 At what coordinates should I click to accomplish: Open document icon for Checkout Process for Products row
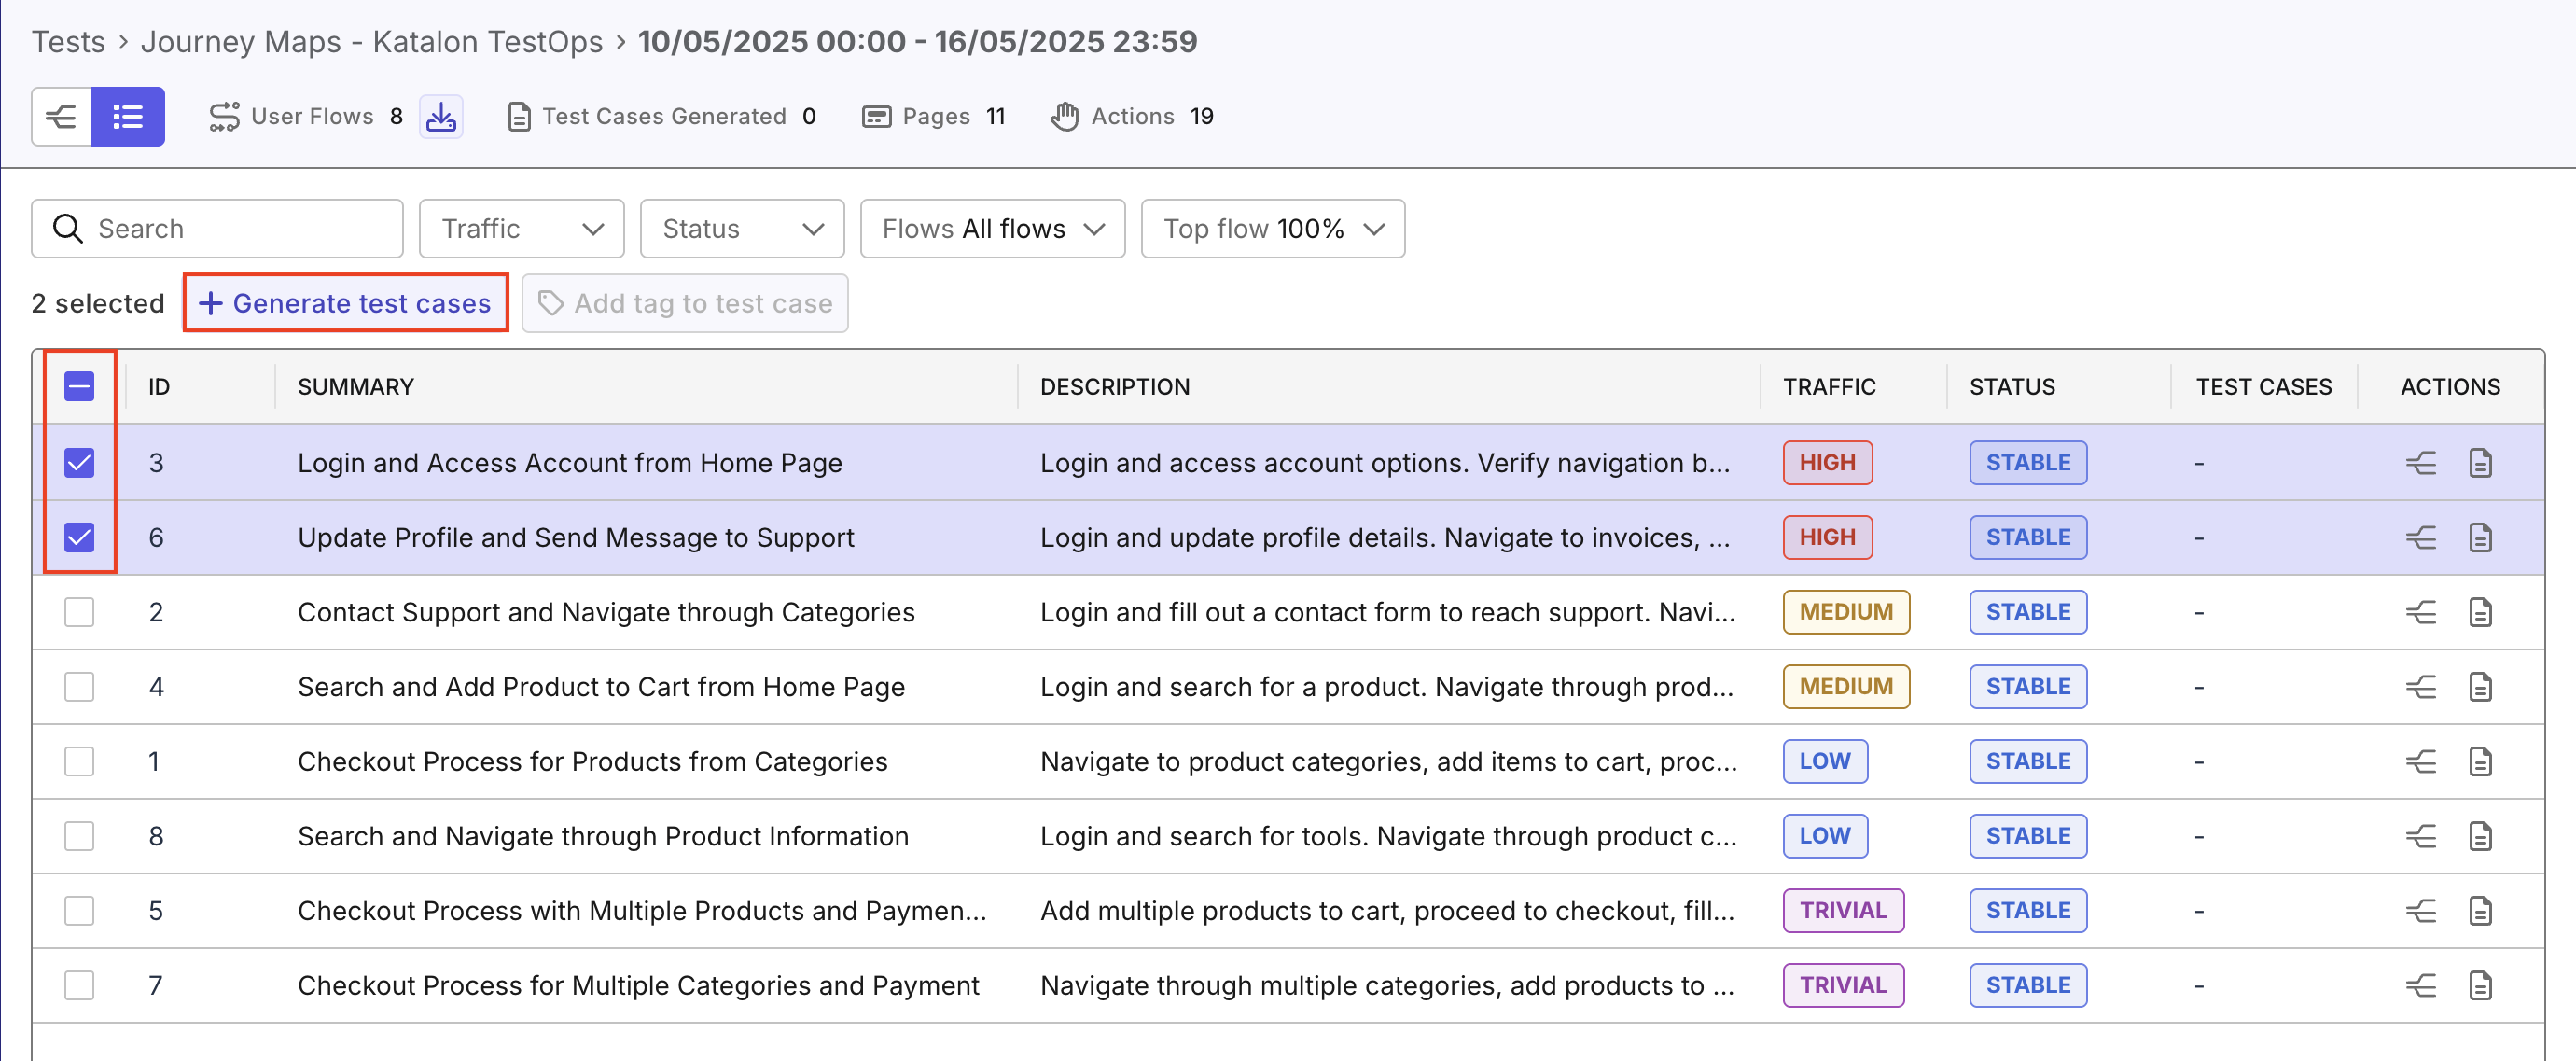point(2480,762)
